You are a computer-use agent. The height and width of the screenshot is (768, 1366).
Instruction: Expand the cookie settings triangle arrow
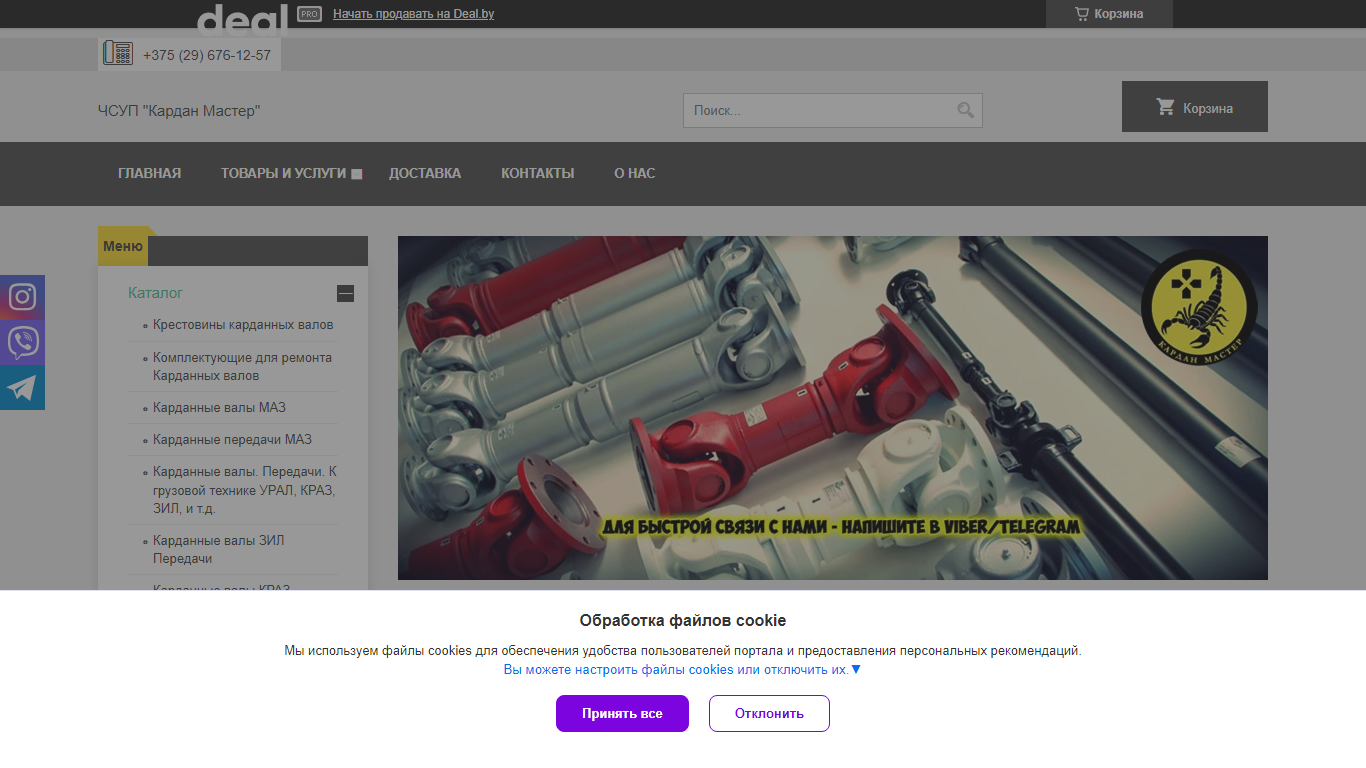(856, 669)
